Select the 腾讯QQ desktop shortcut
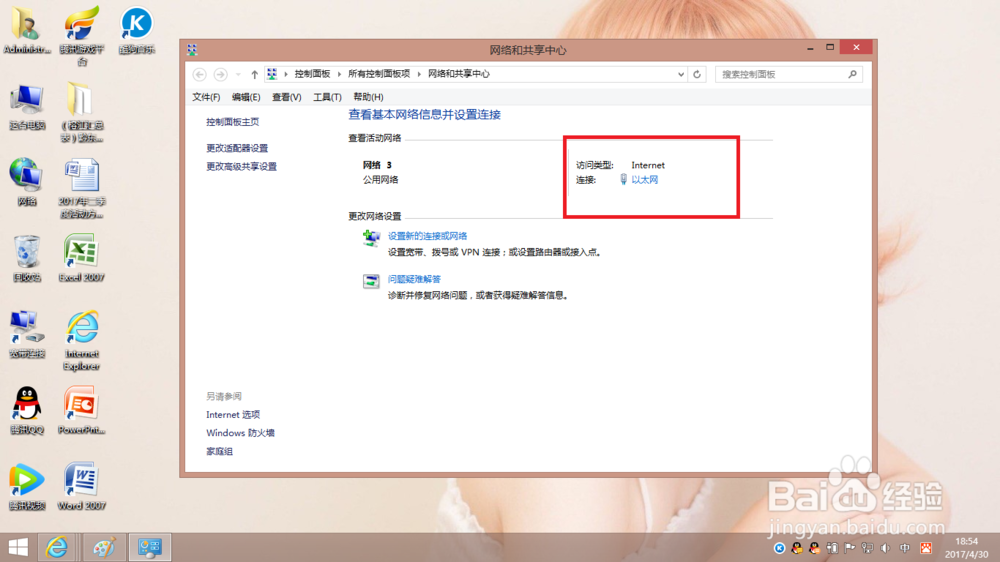The image size is (1000, 562). (27, 410)
